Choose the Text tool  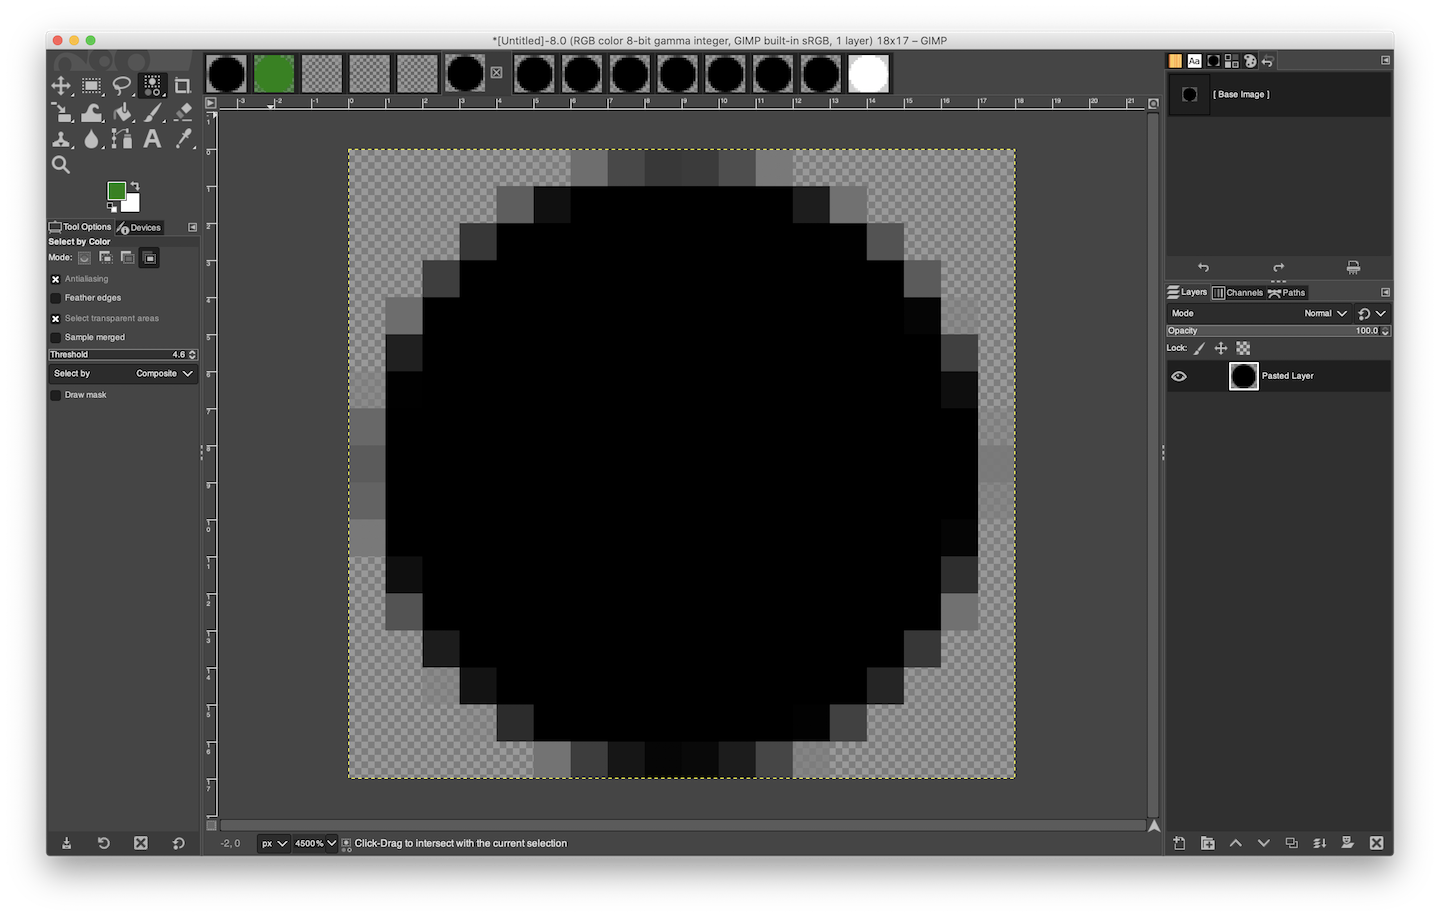click(x=152, y=139)
